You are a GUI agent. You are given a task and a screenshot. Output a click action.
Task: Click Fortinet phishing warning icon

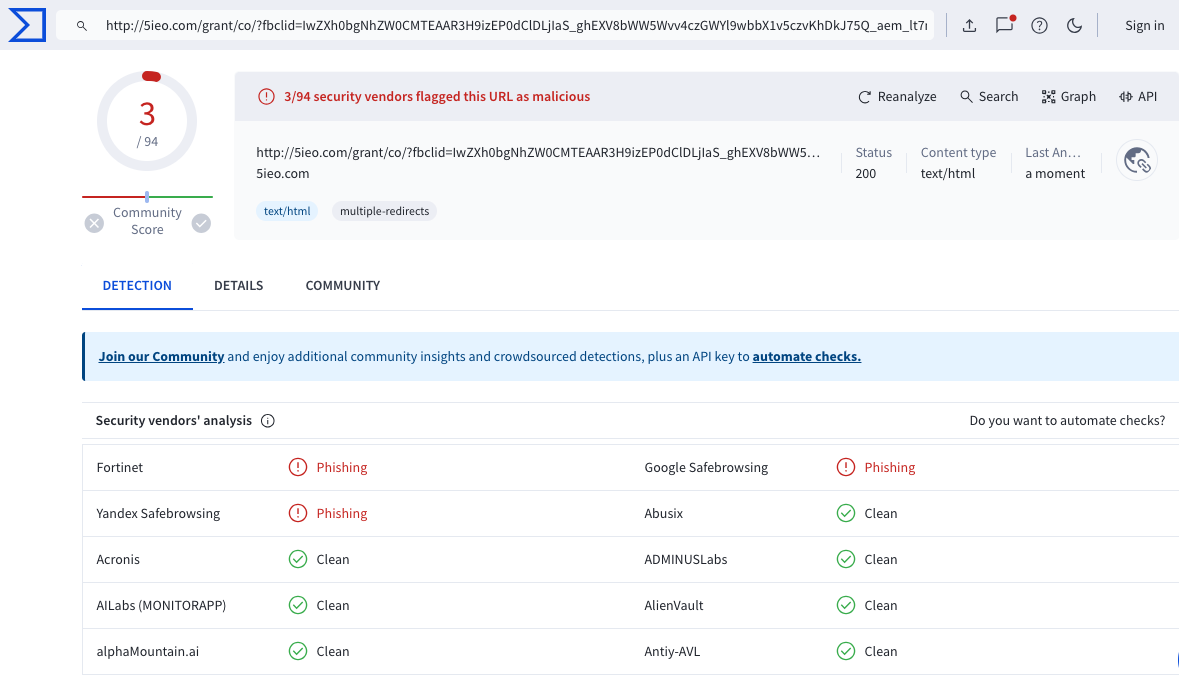click(x=298, y=468)
